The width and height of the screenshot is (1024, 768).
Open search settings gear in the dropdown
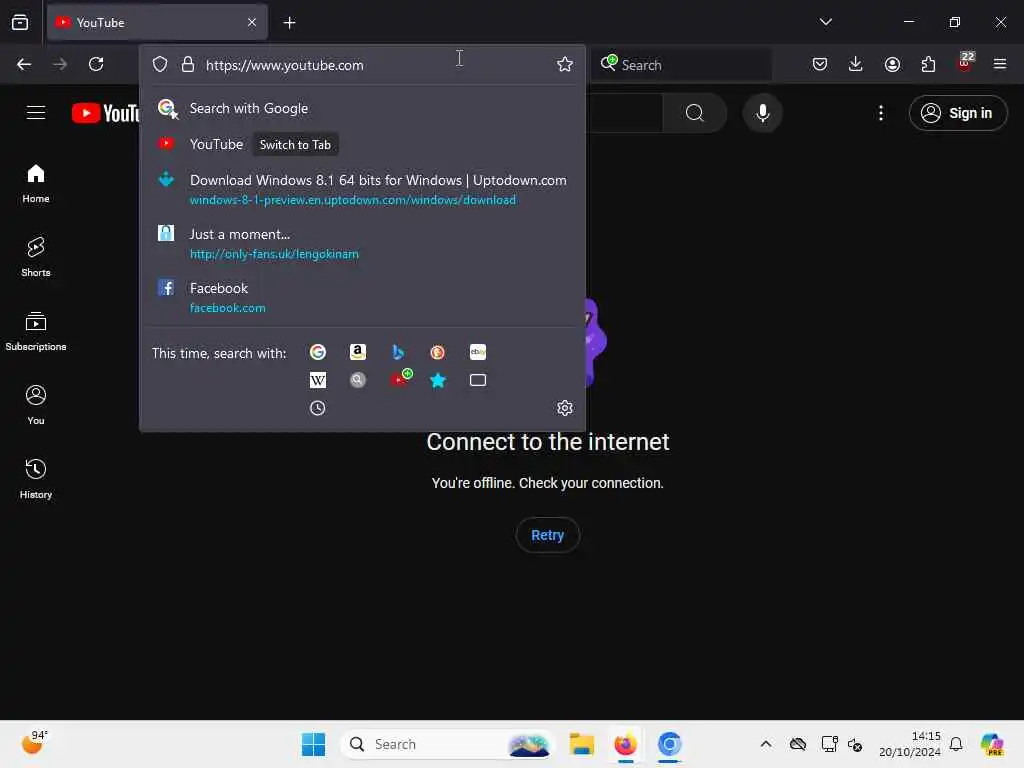(565, 408)
